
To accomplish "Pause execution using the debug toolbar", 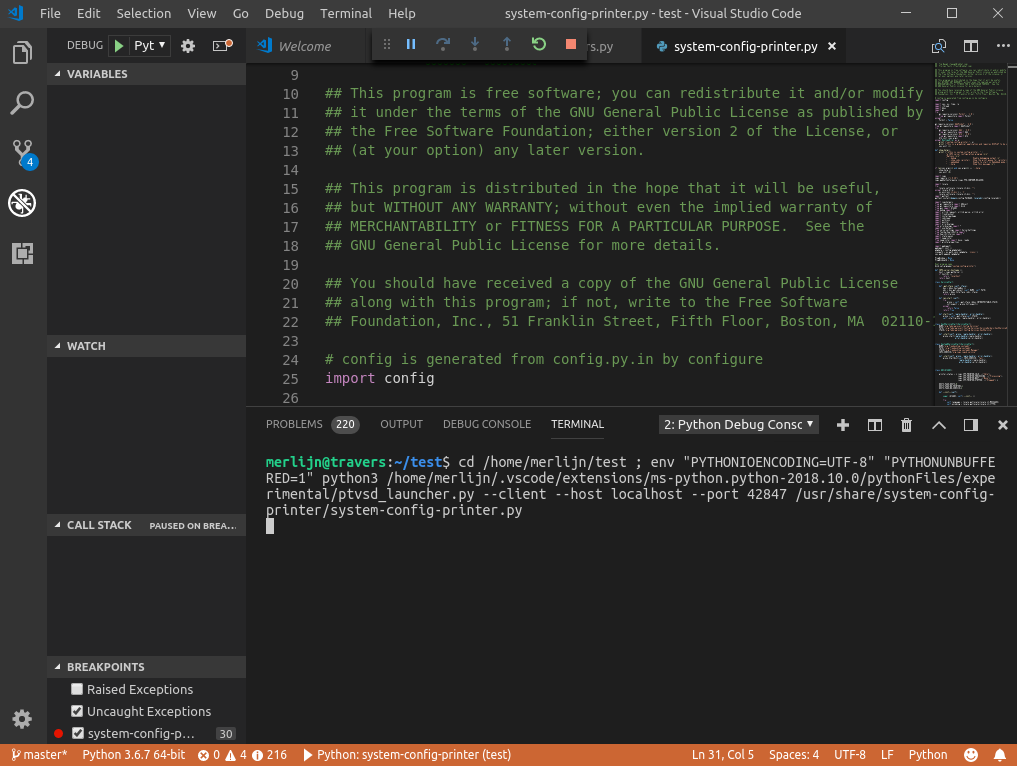I will coord(413,45).
